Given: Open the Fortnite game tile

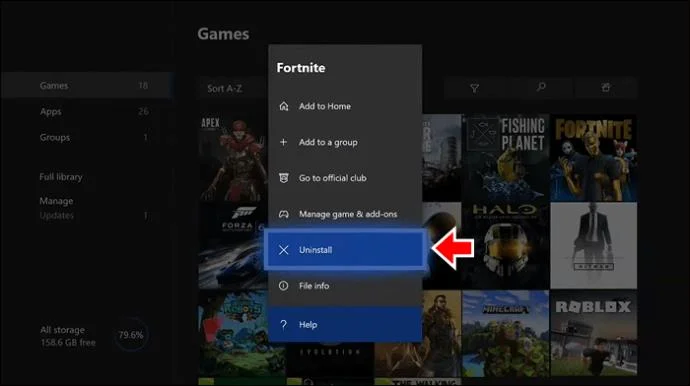Looking at the screenshot, I should pyautogui.click(x=594, y=158).
